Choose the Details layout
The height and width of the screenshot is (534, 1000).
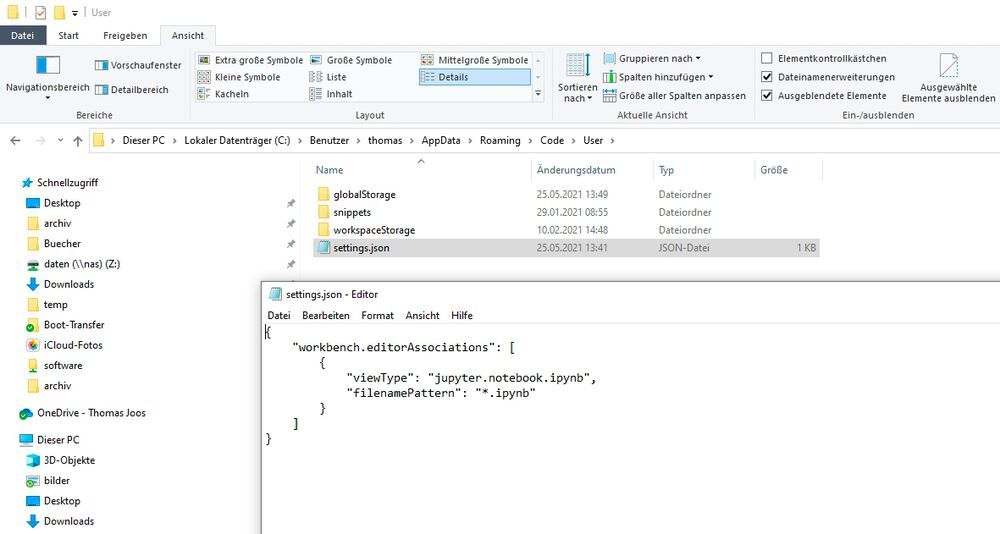coord(474,77)
